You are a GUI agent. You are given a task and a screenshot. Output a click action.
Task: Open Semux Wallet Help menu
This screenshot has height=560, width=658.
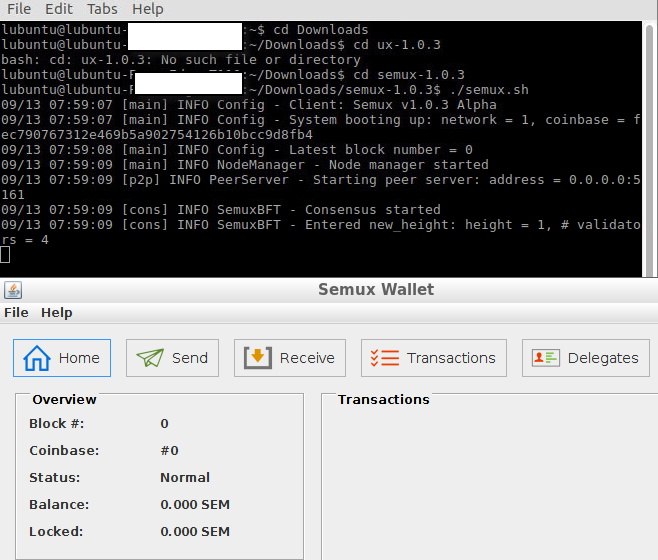point(57,313)
